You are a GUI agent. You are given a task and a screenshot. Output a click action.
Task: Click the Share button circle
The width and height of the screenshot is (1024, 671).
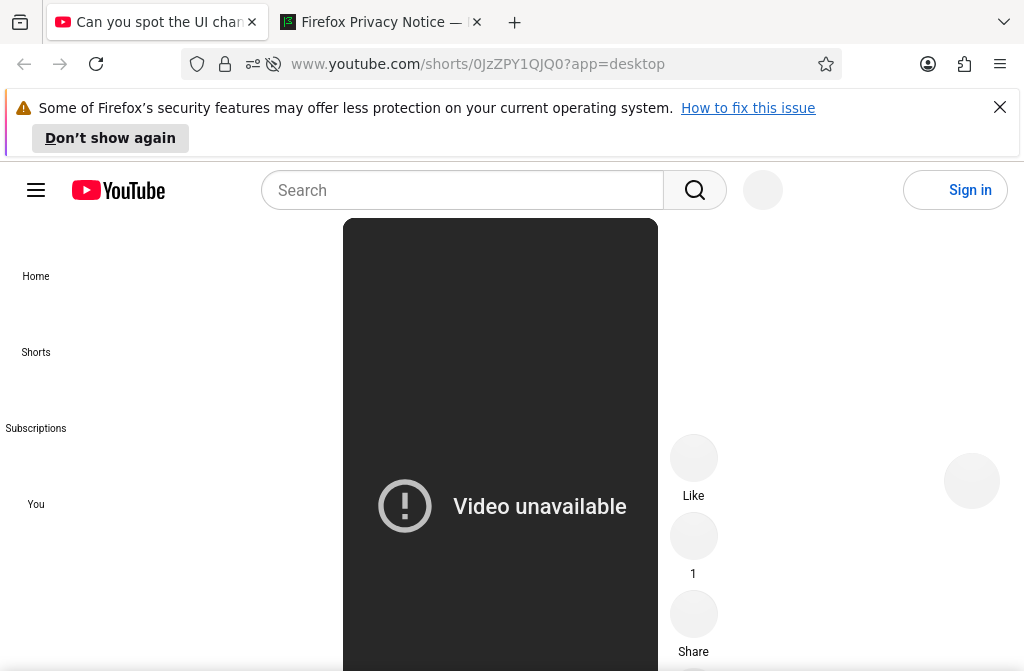[x=694, y=614]
